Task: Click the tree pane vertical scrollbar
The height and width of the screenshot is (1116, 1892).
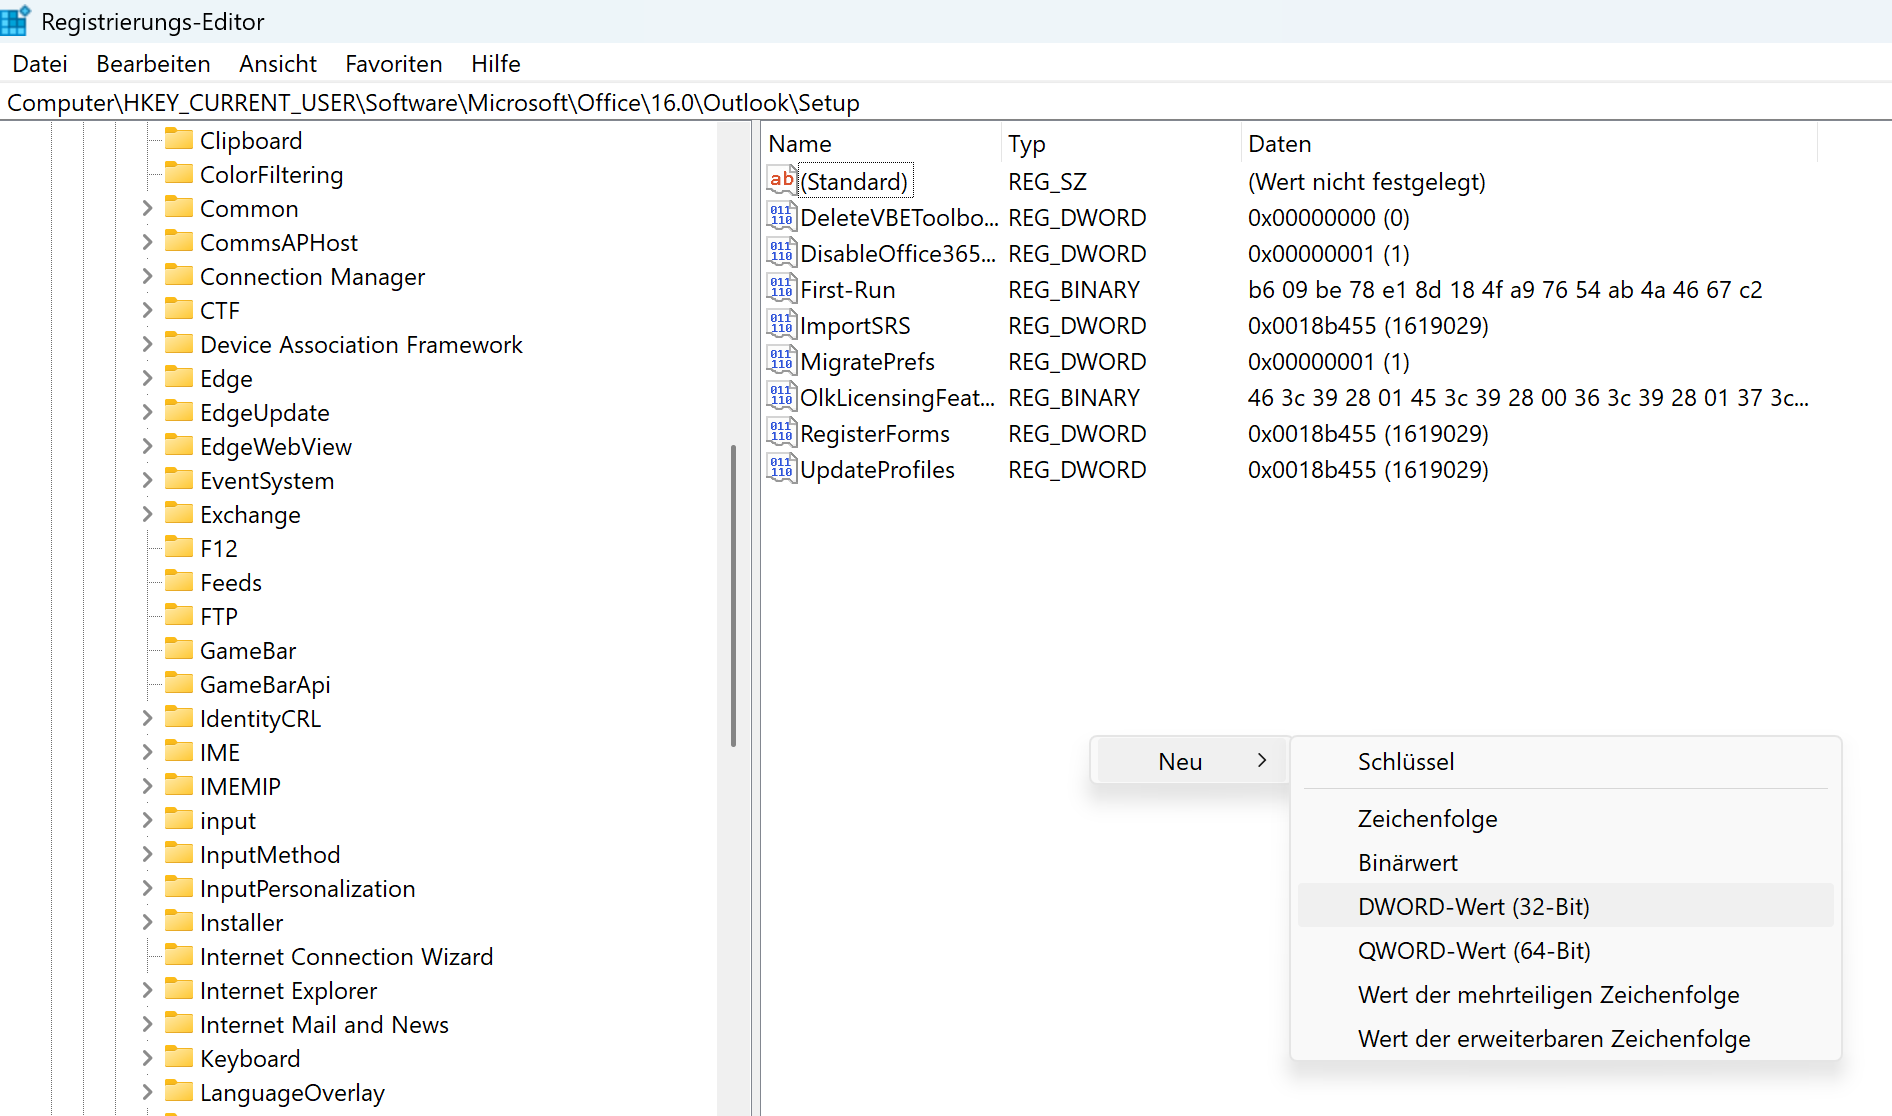Action: (733, 600)
